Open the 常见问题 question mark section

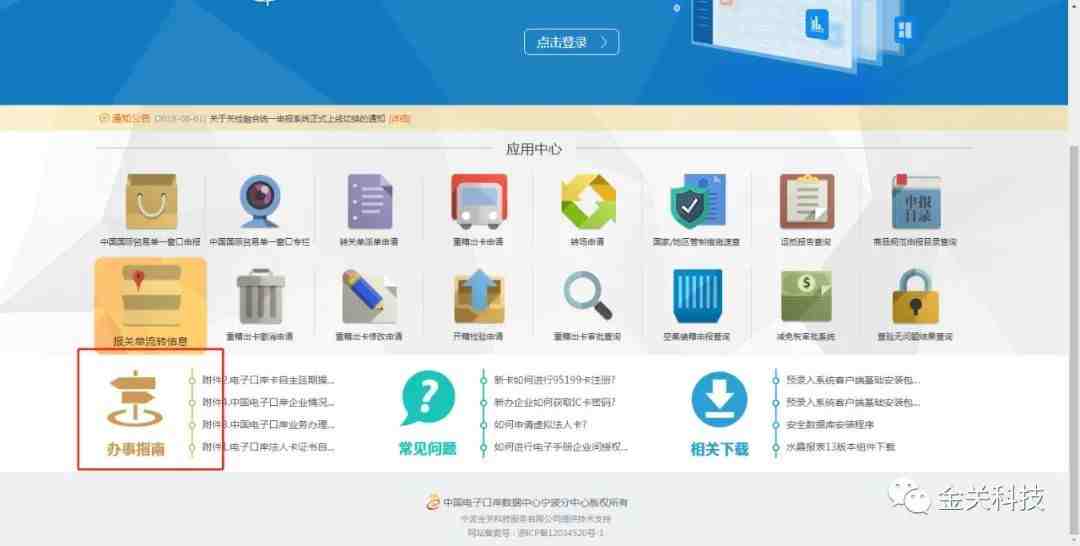click(x=427, y=411)
